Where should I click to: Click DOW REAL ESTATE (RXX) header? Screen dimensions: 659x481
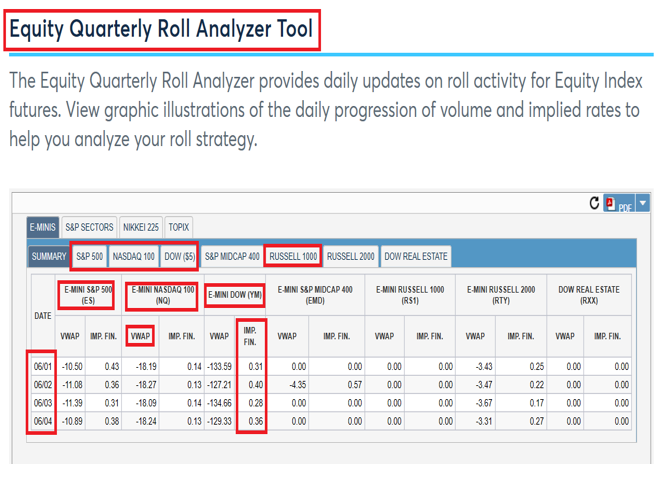(x=589, y=295)
